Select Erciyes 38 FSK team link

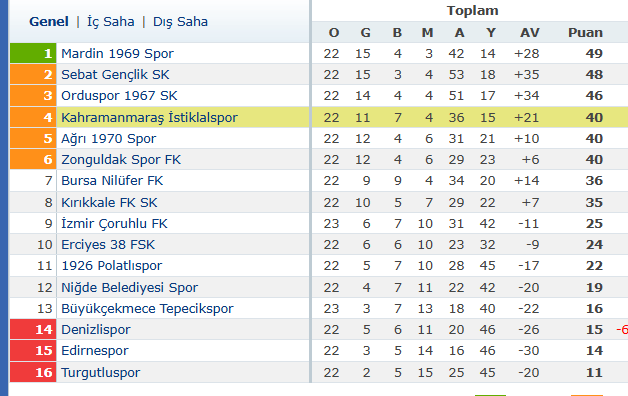click(x=108, y=245)
